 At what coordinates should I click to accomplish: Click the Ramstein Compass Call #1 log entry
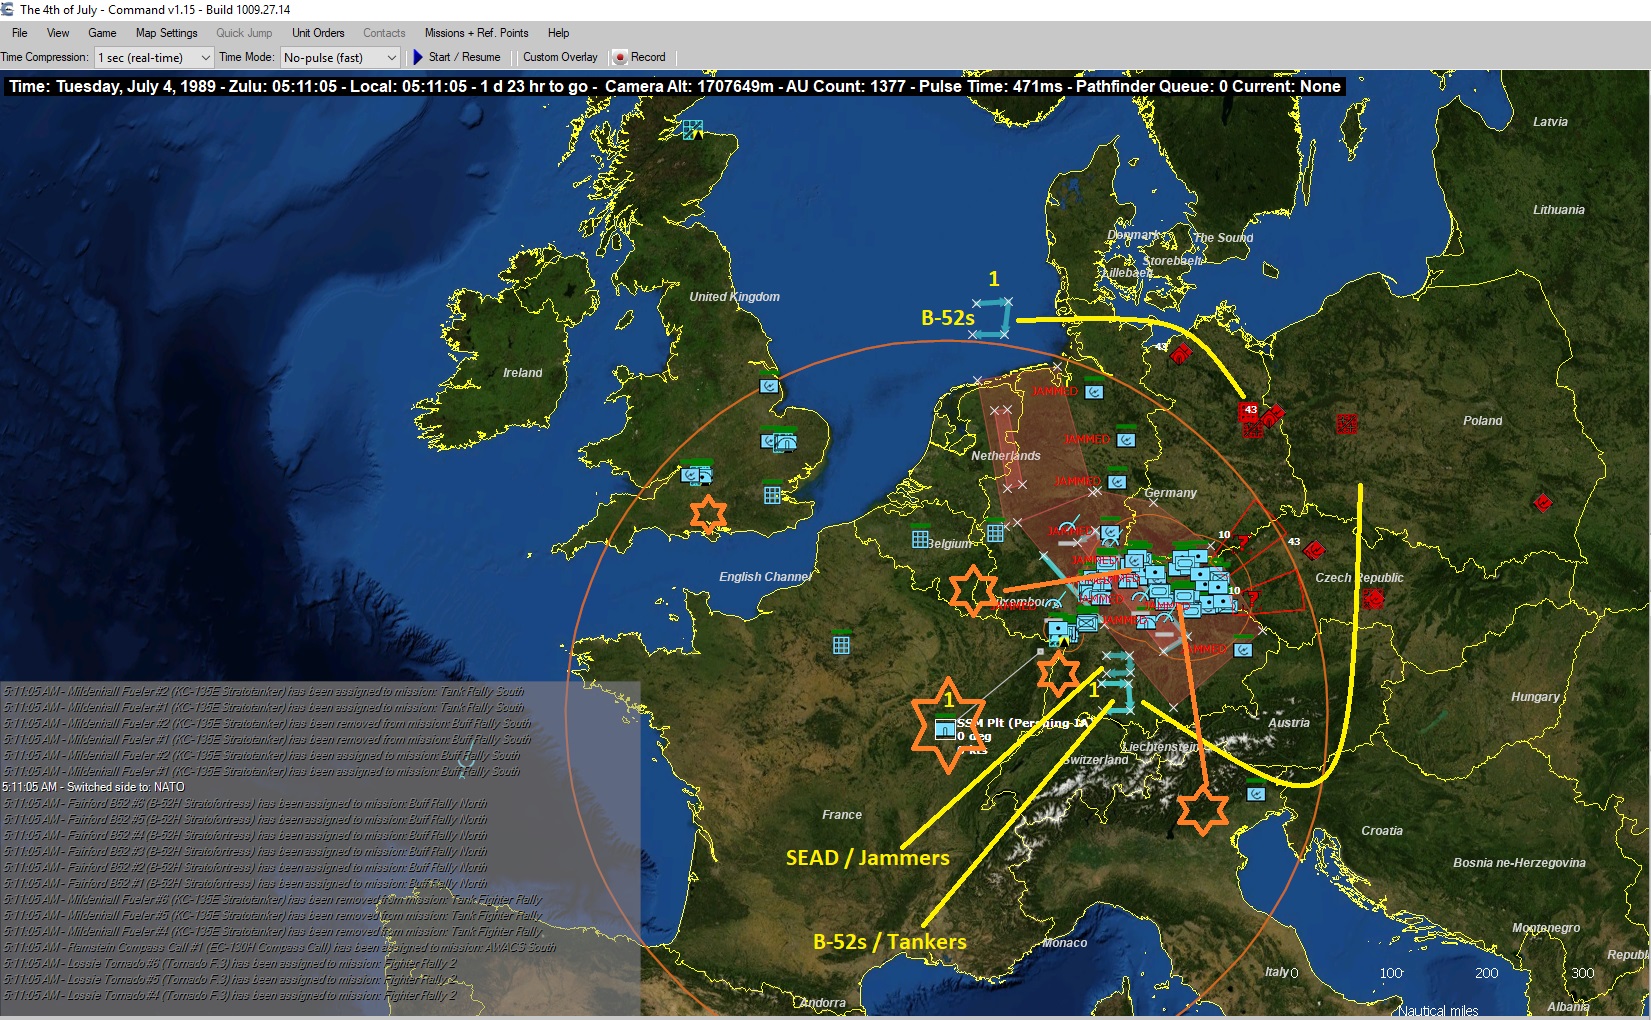pyautogui.click(x=279, y=947)
